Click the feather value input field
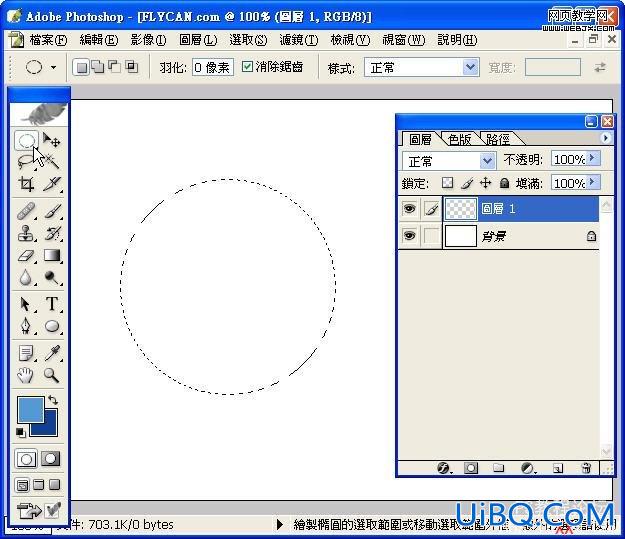625x539 pixels. pos(213,67)
